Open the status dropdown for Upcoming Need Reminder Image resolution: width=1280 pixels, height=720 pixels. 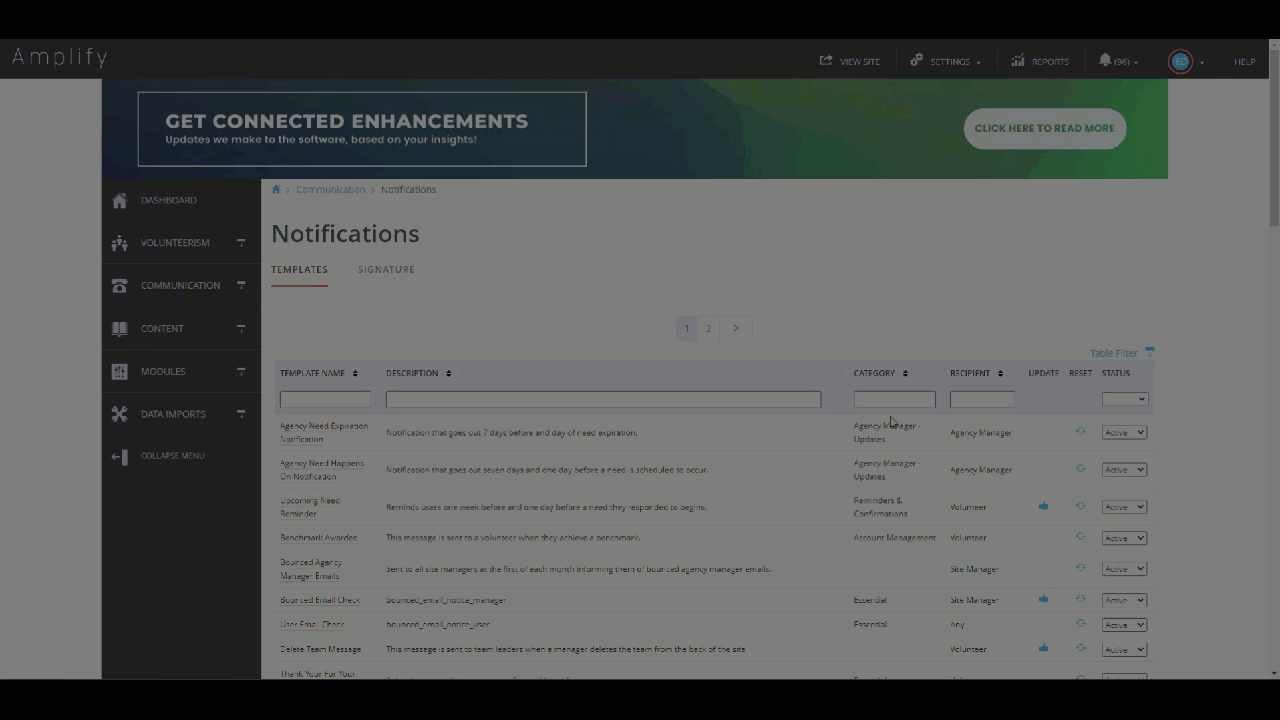[1124, 507]
